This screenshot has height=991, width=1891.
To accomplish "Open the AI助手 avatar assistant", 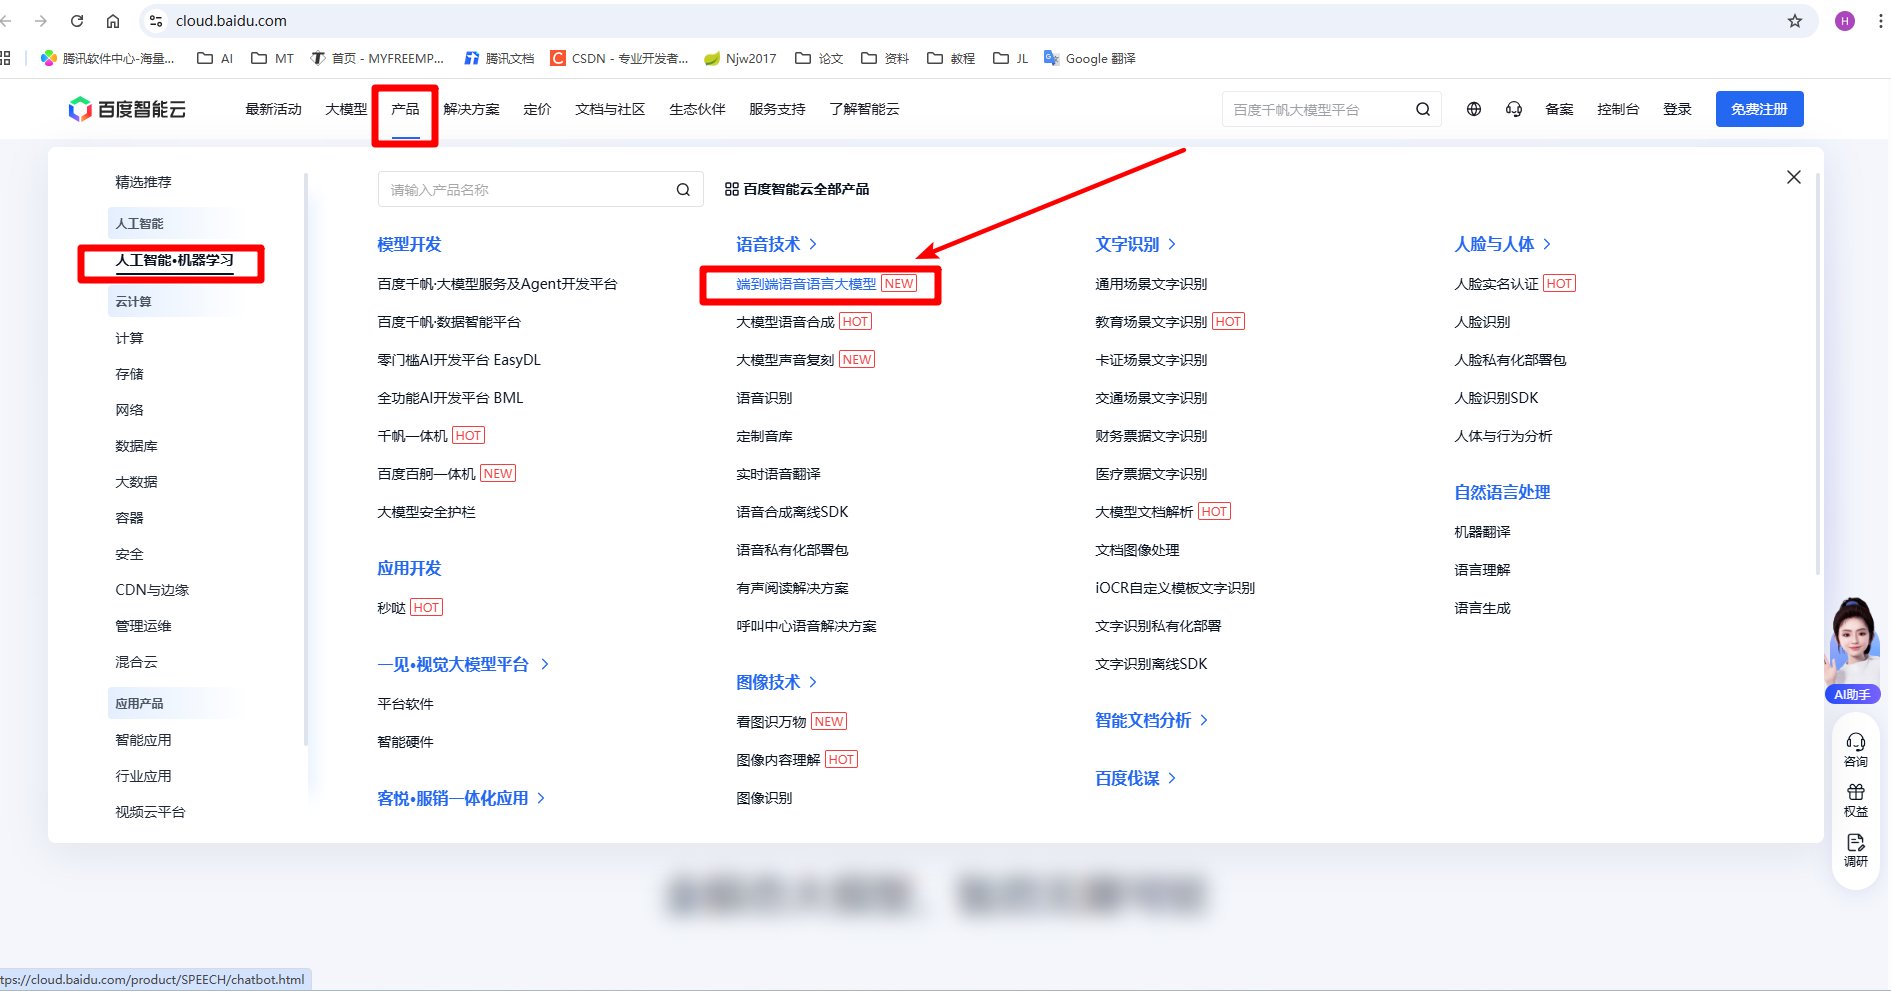I will click(x=1853, y=650).
